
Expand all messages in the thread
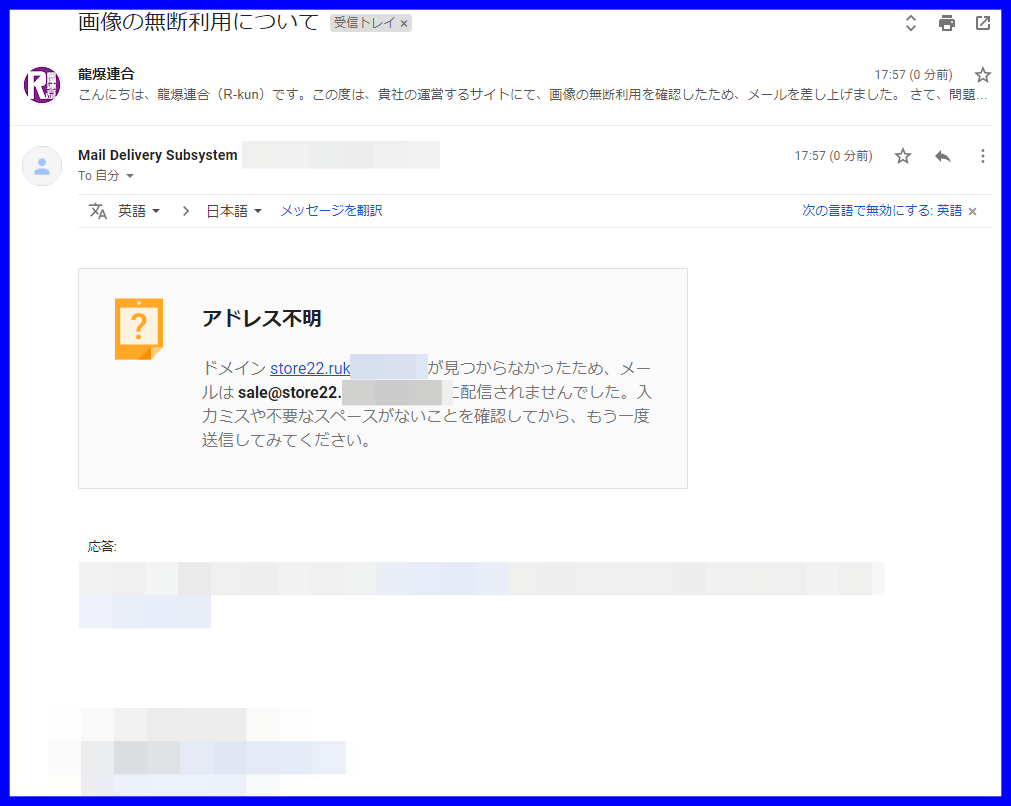click(910, 22)
